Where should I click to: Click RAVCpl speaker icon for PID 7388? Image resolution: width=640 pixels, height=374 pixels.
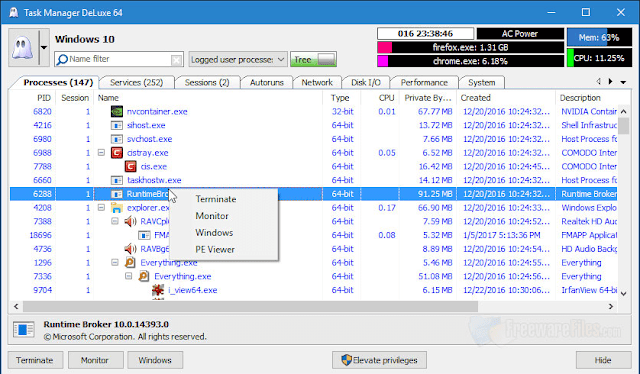pyautogui.click(x=130, y=221)
